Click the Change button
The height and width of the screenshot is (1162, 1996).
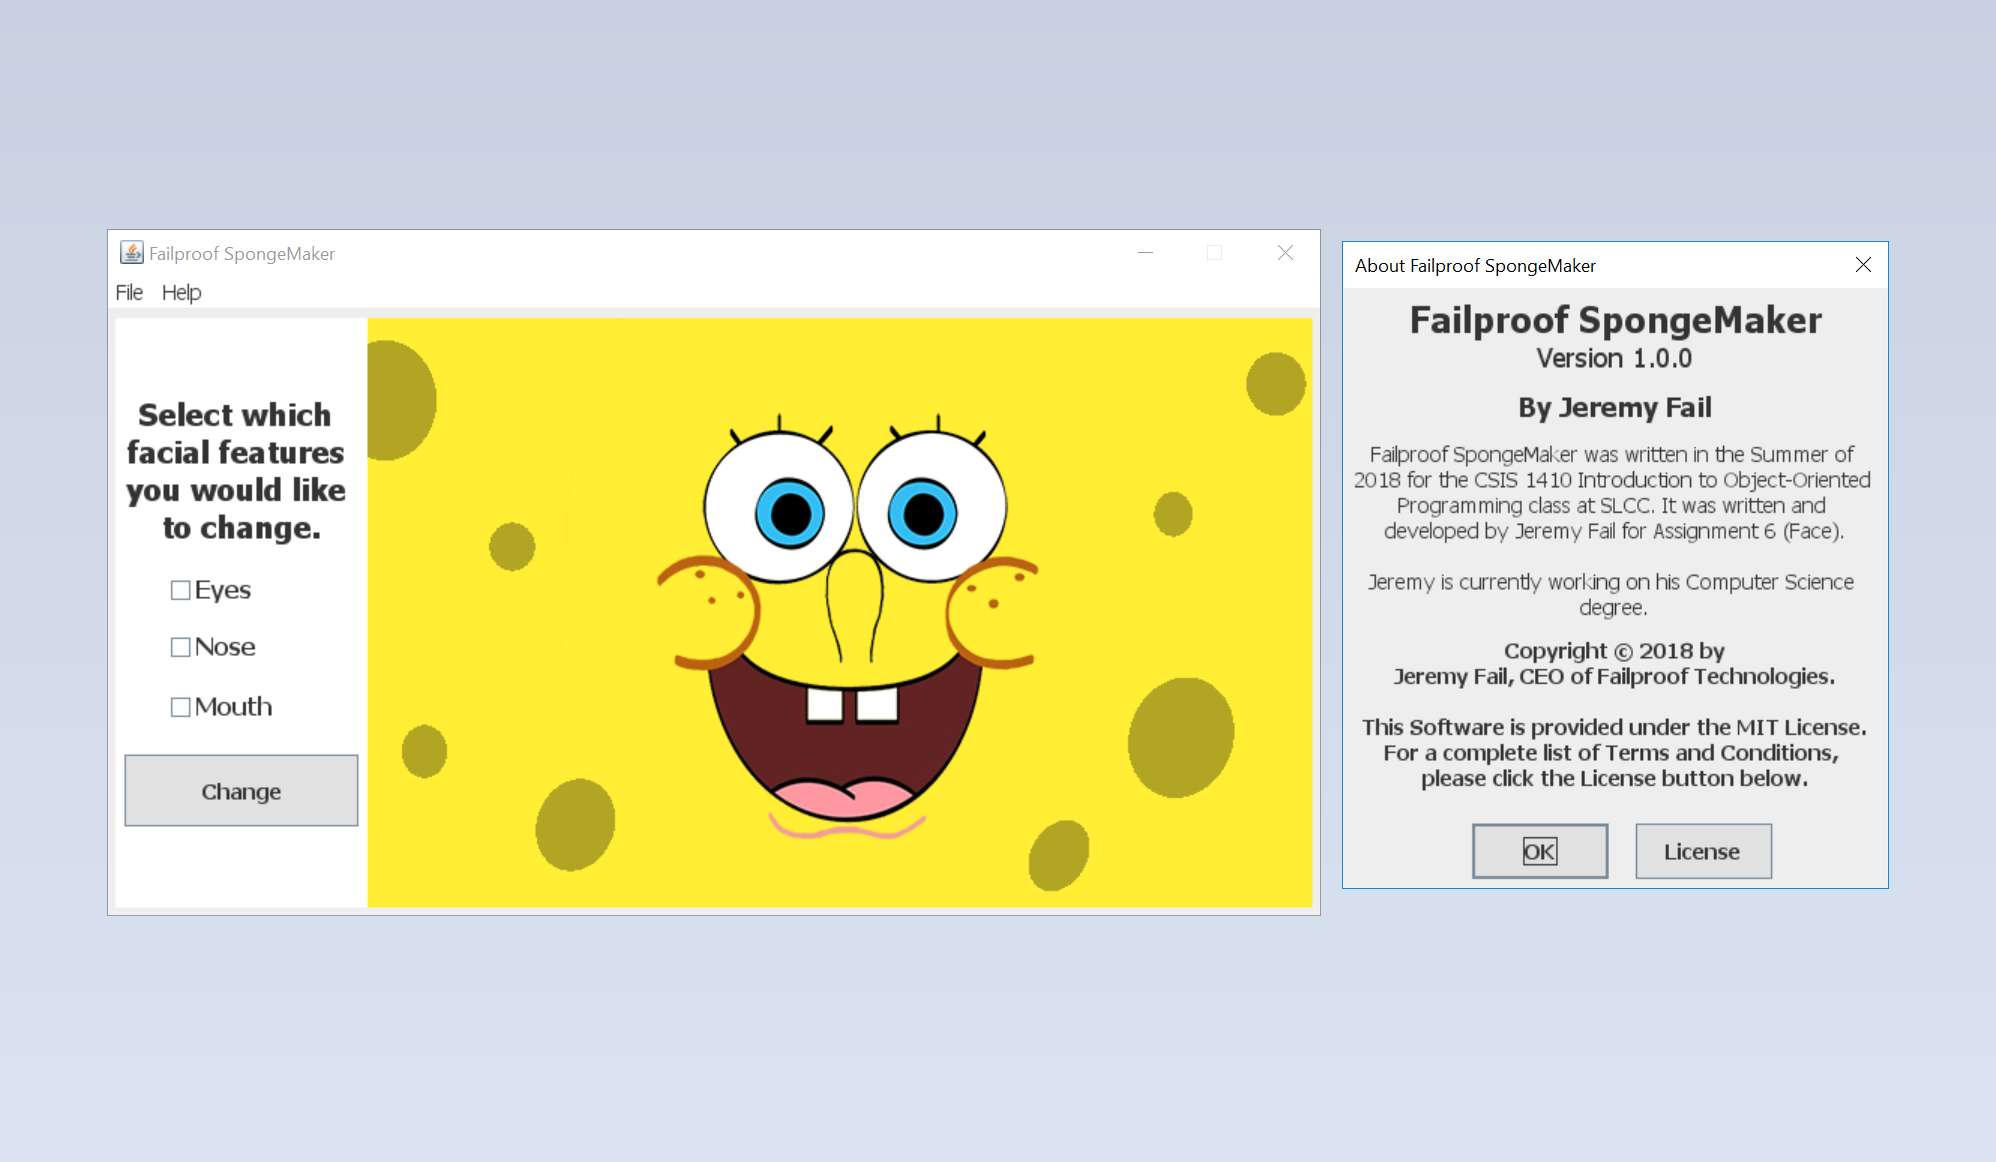click(241, 791)
